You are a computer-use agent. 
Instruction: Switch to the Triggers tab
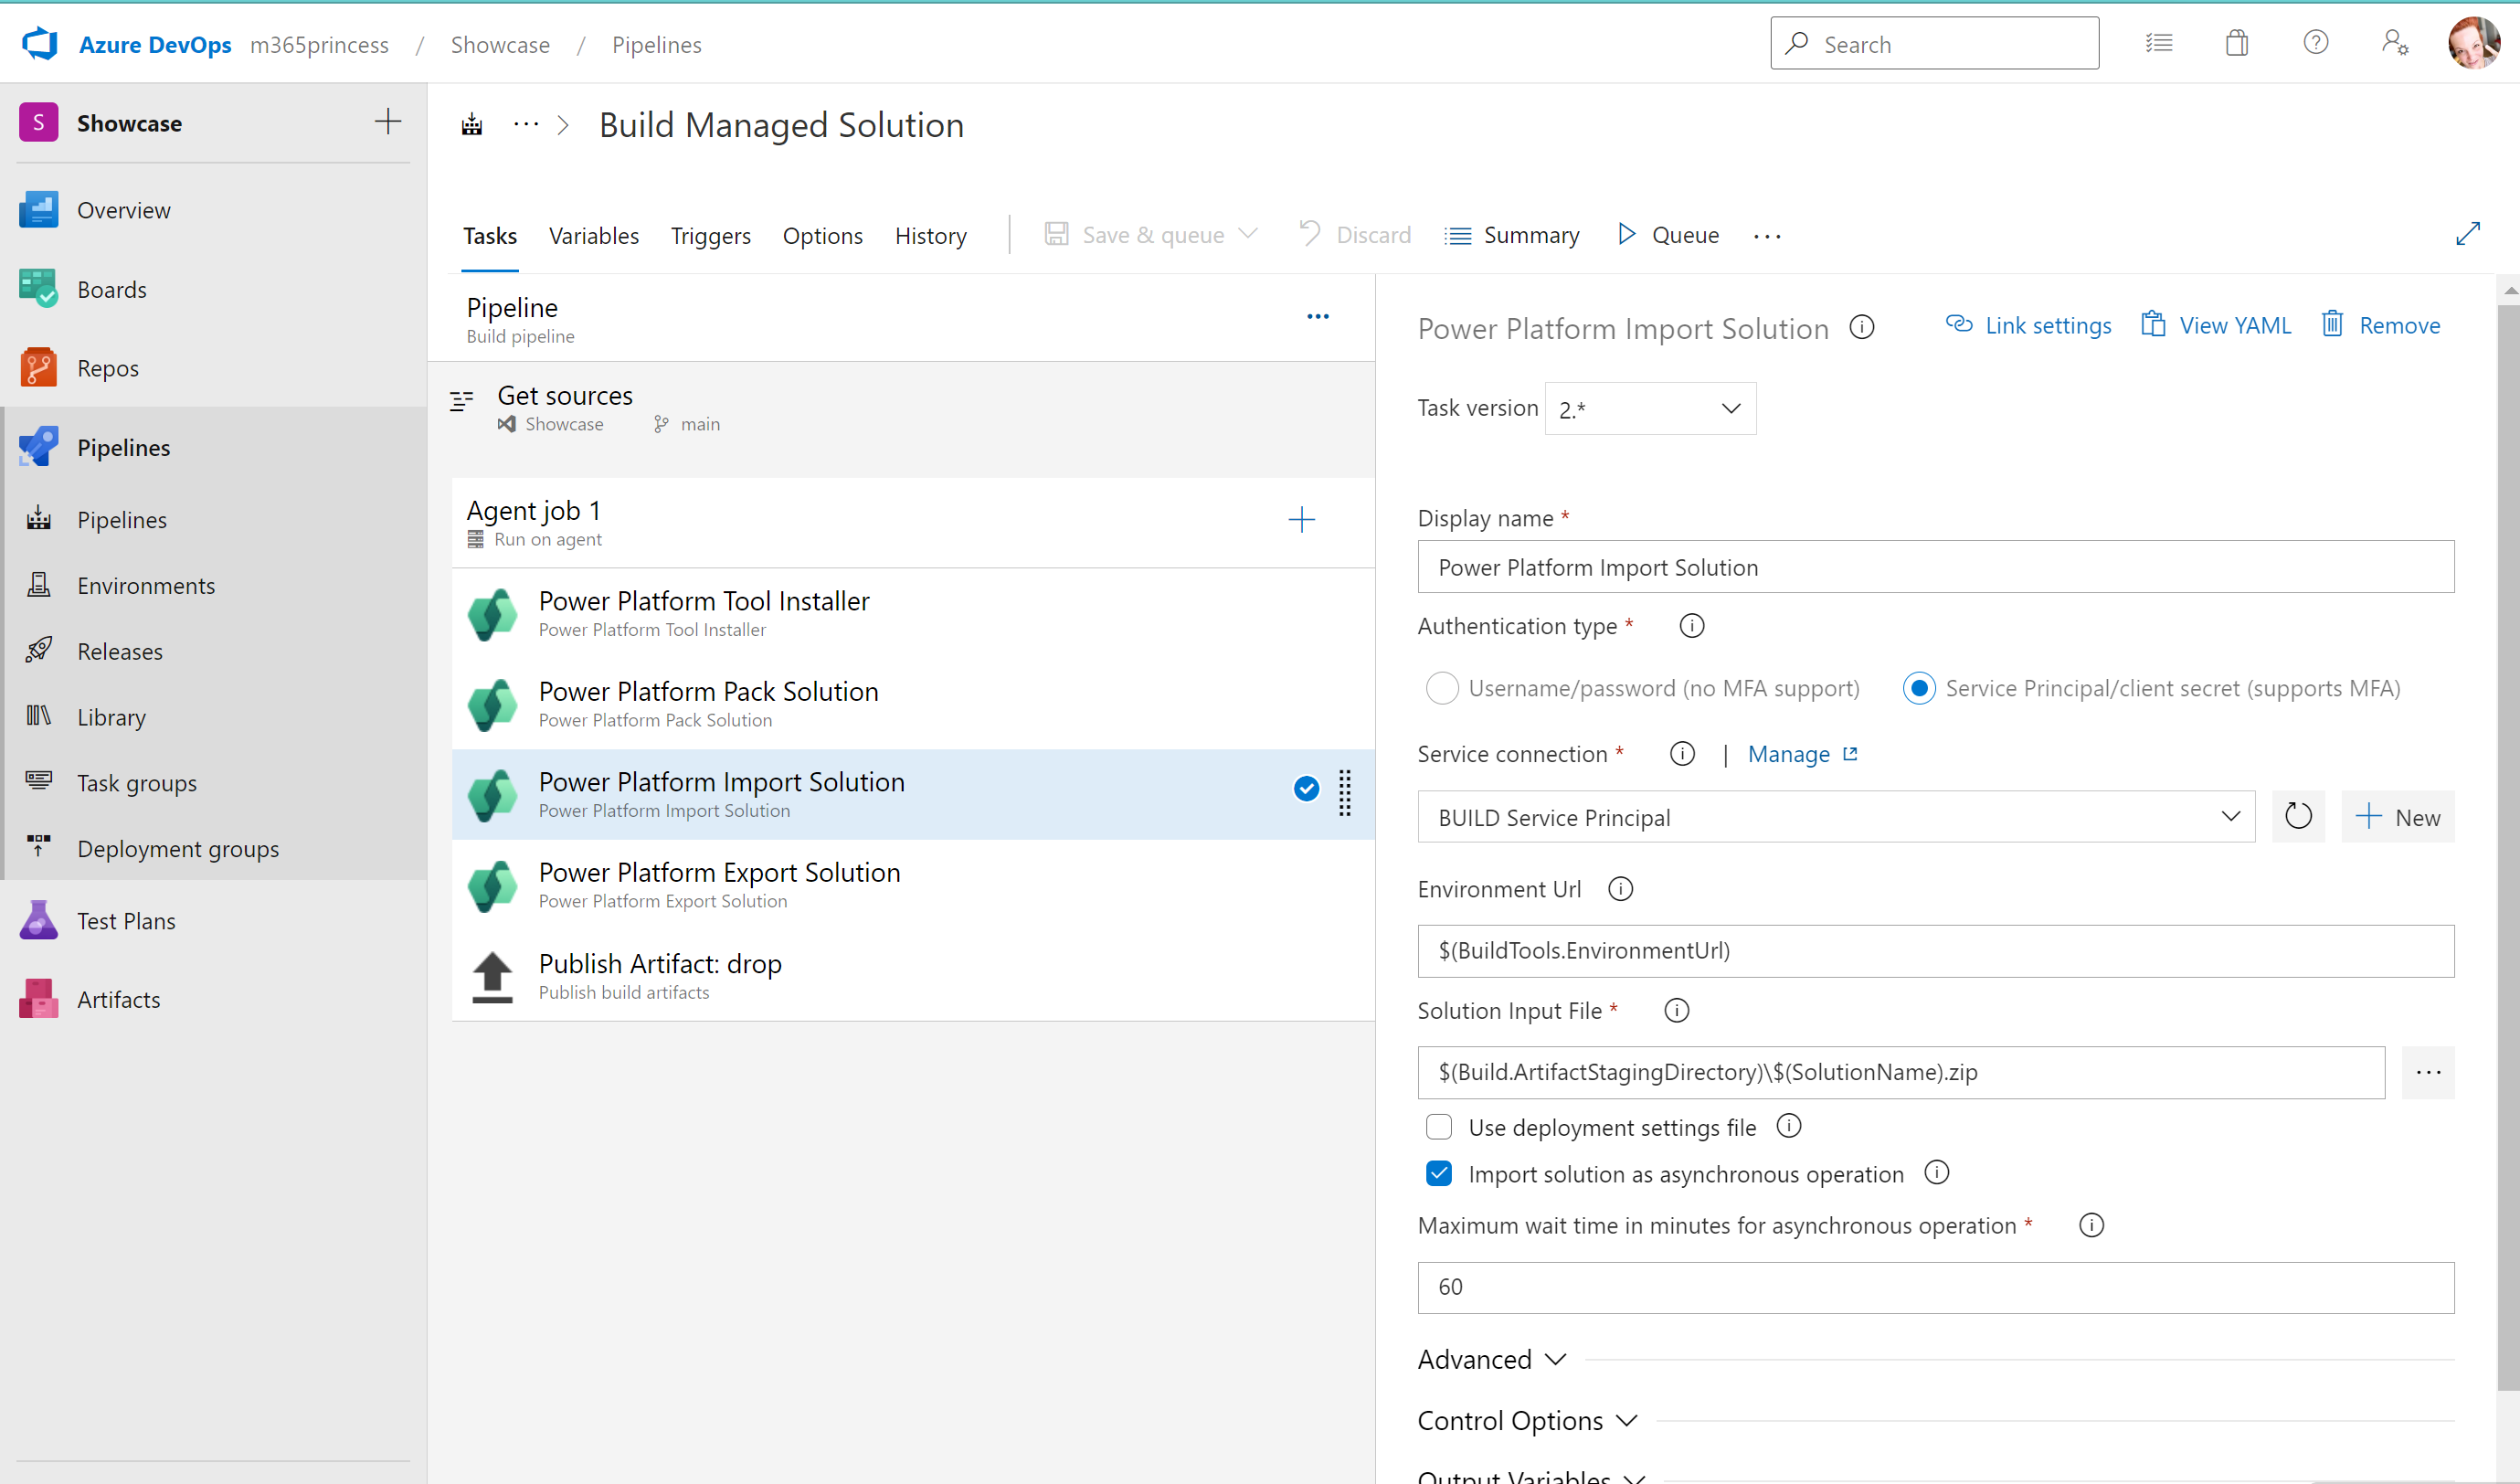pyautogui.click(x=711, y=236)
